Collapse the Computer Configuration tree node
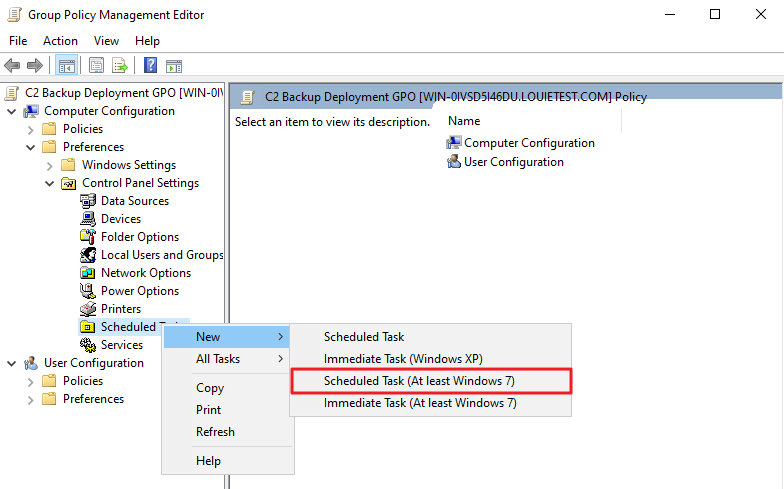Image resolution: width=784 pixels, height=489 pixels. pos(12,112)
